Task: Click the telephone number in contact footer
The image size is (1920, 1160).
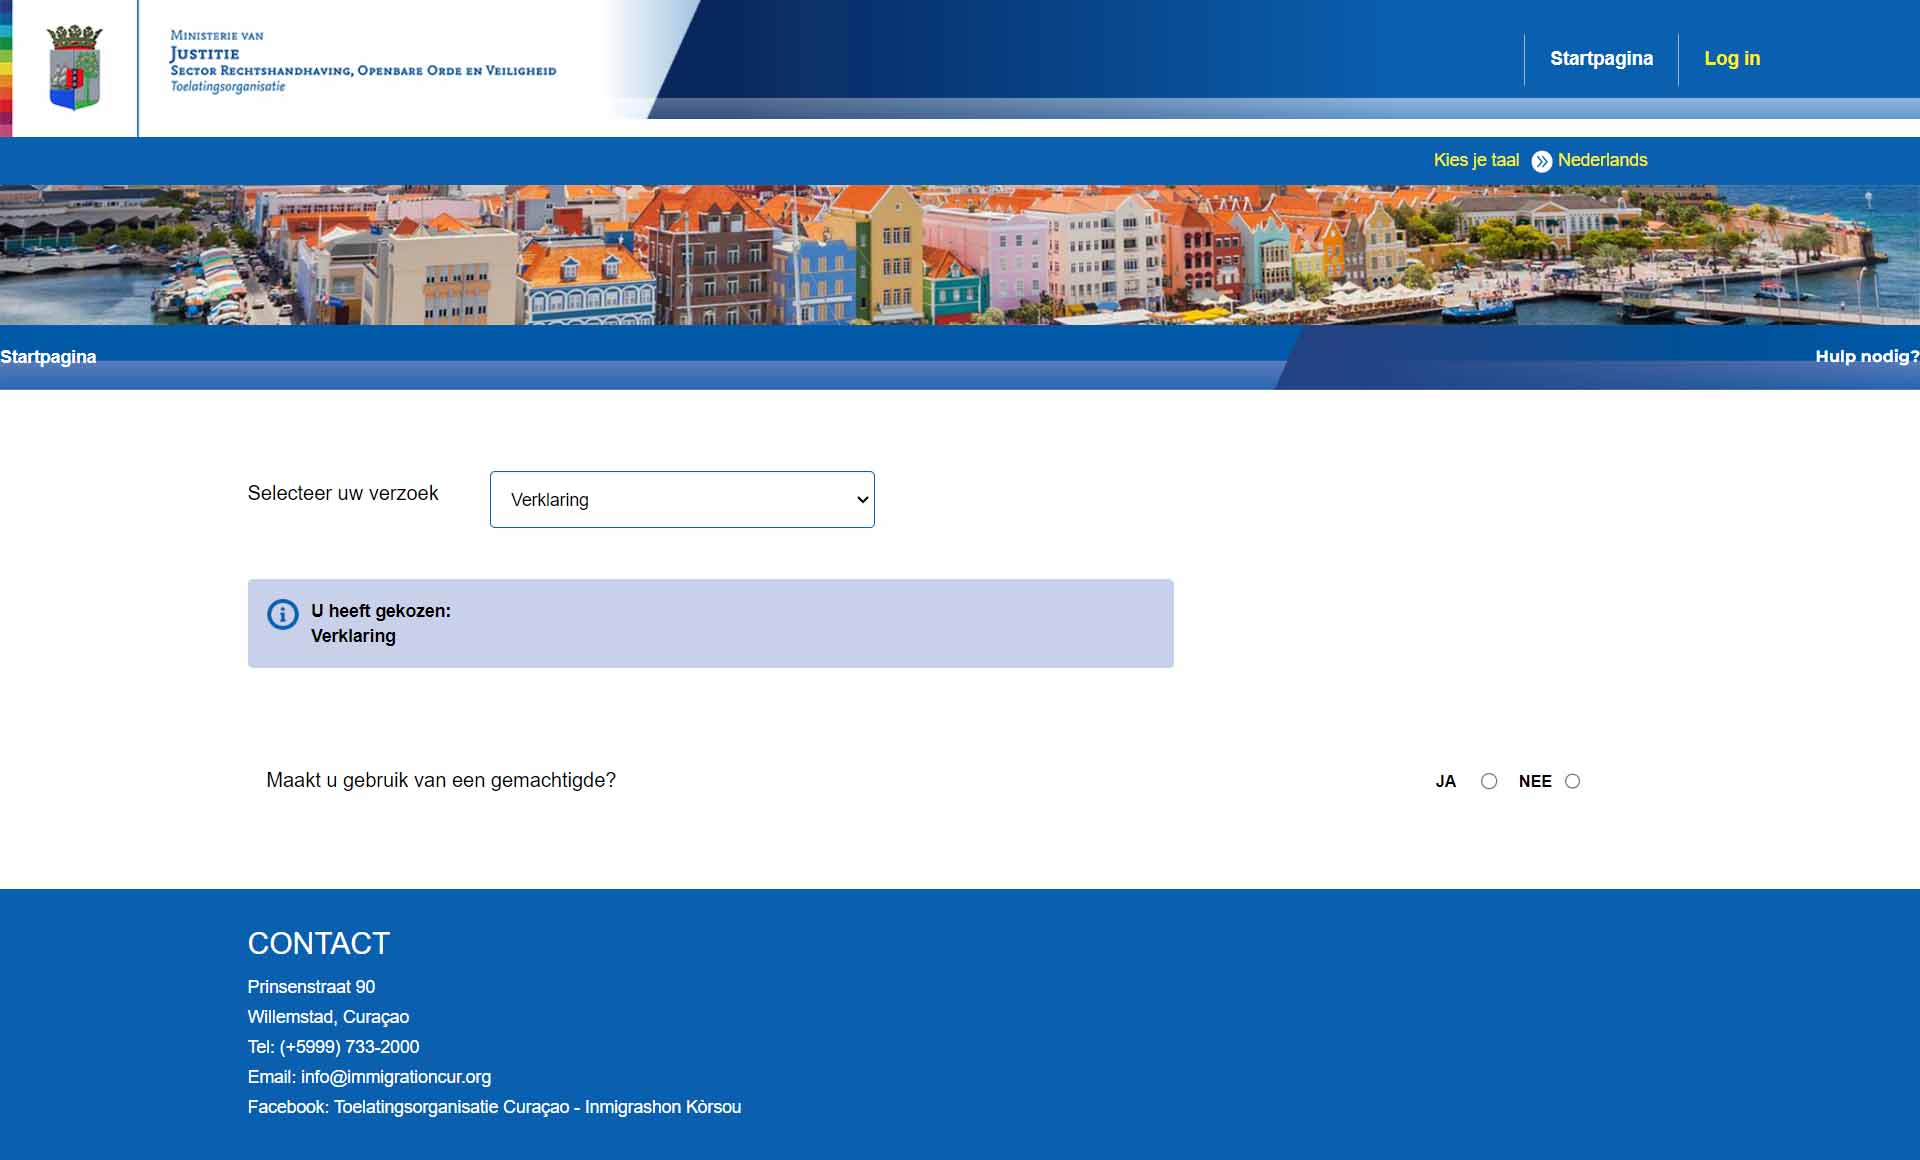Action: coord(349,1047)
